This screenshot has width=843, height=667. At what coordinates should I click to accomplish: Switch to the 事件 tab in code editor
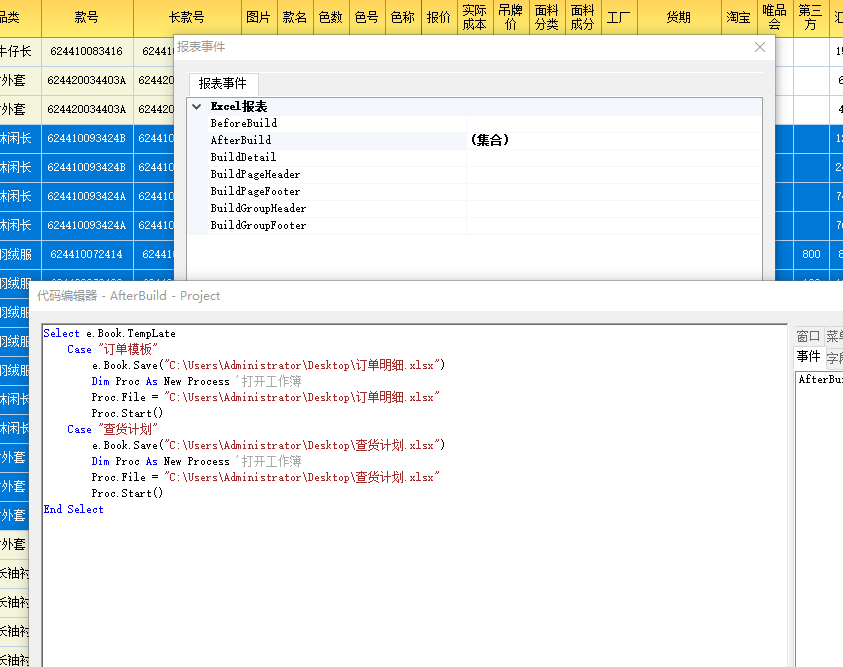808,356
